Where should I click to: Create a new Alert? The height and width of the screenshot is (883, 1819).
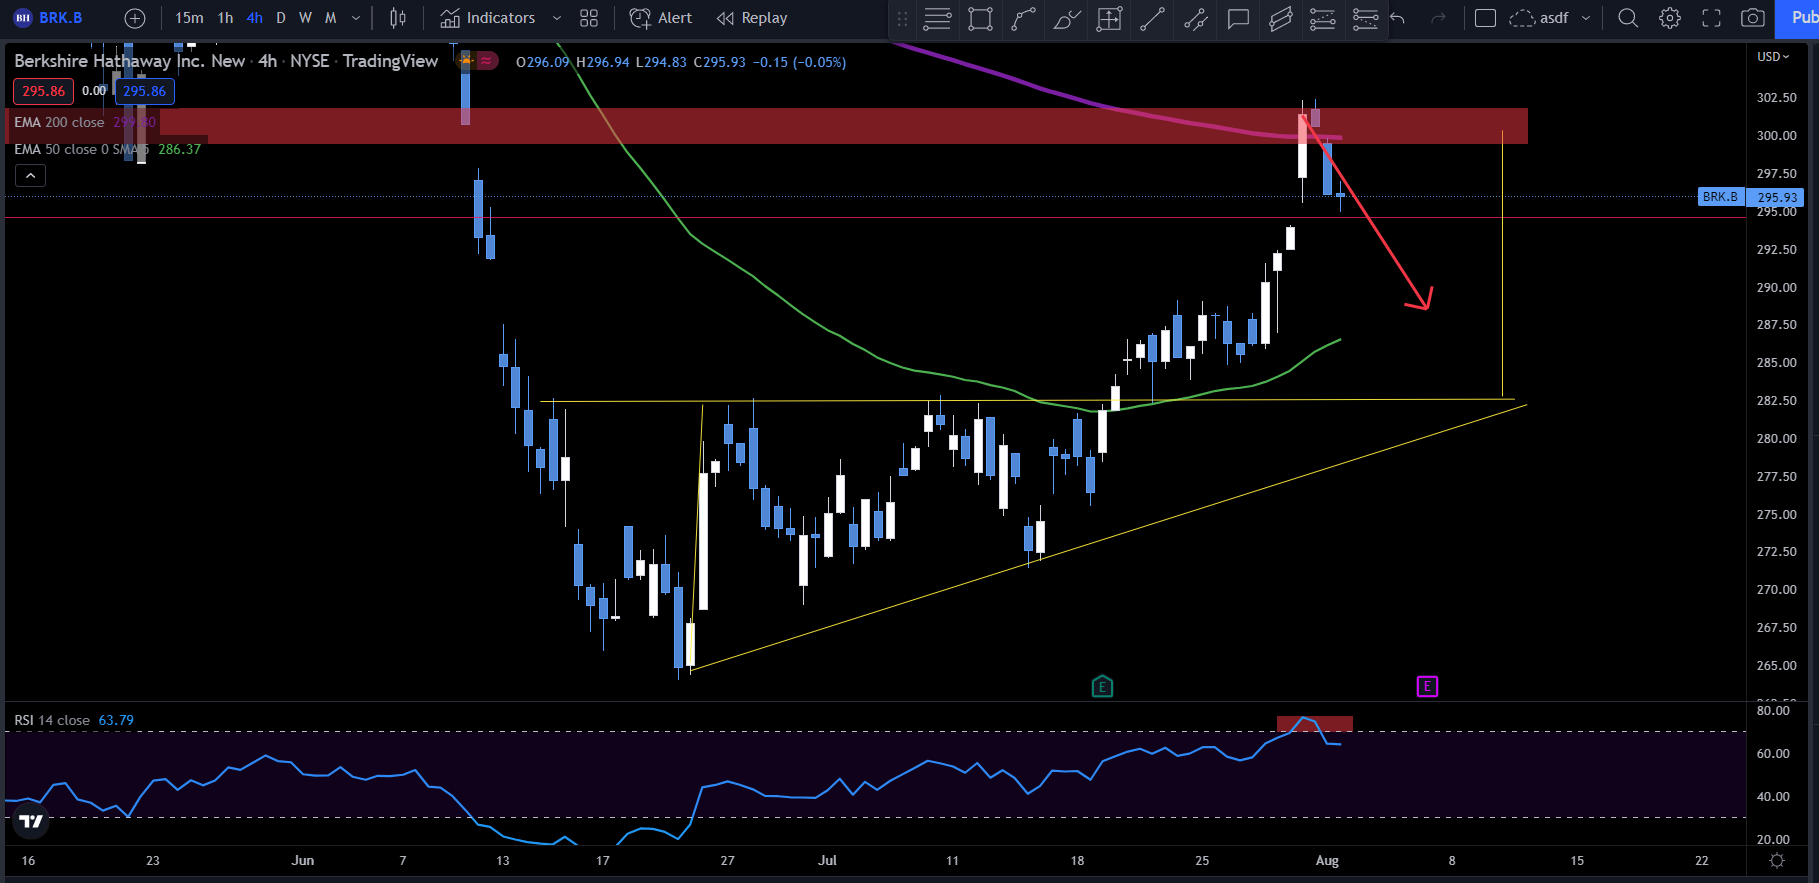pos(661,18)
